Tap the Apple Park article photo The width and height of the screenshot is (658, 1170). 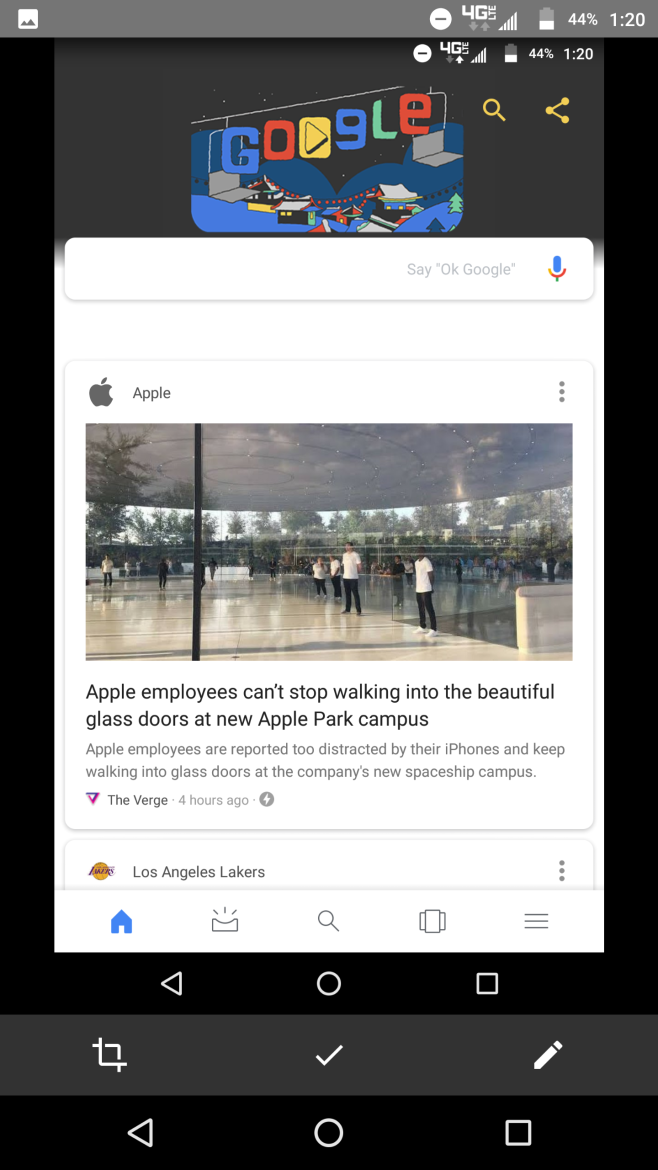(329, 542)
